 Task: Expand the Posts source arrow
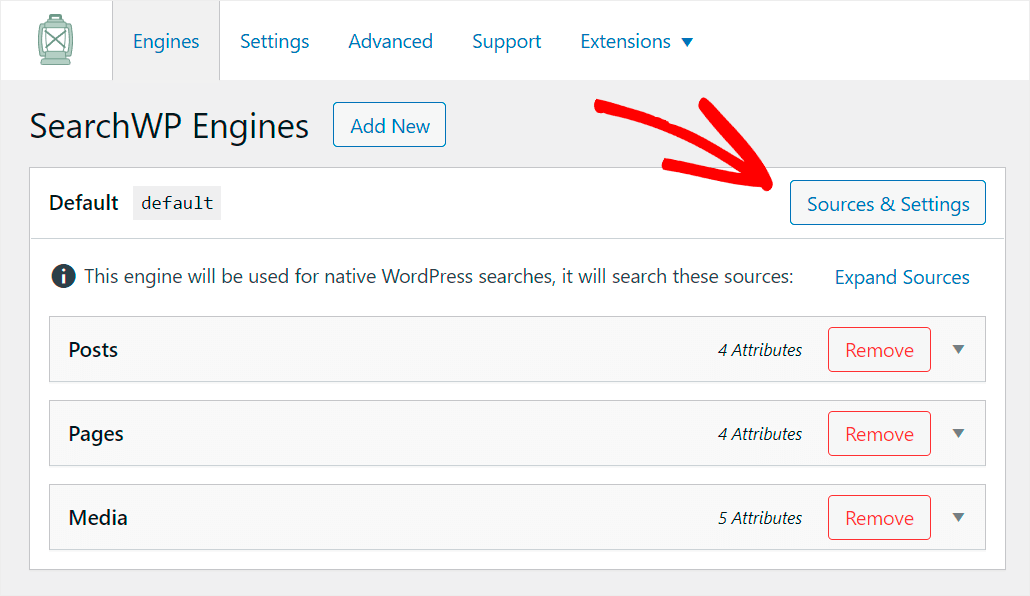(958, 350)
